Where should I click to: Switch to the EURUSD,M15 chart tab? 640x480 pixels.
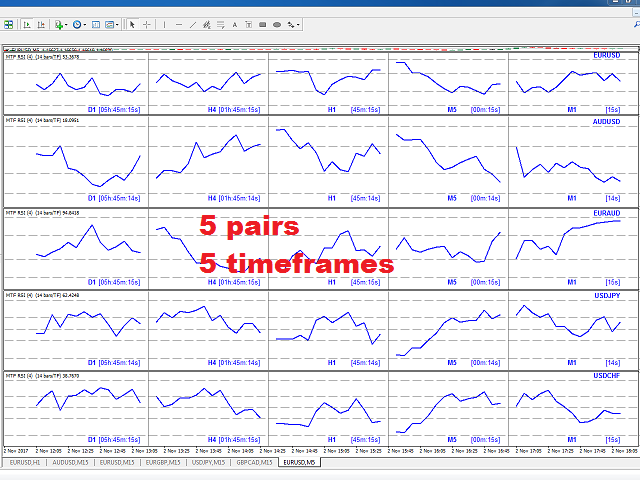pos(117,462)
